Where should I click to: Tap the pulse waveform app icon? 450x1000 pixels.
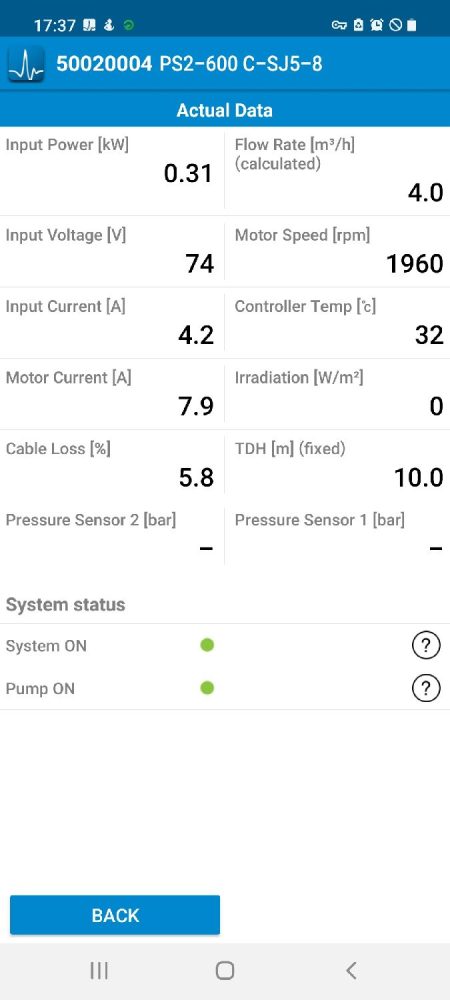(x=26, y=64)
